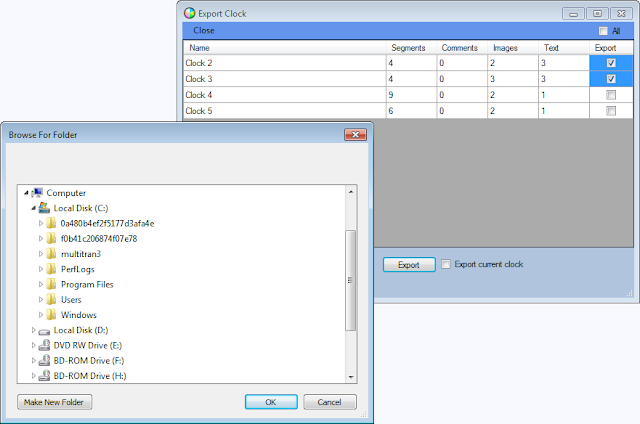Click the f0b41c206874f07e78 folder icon

51,238
